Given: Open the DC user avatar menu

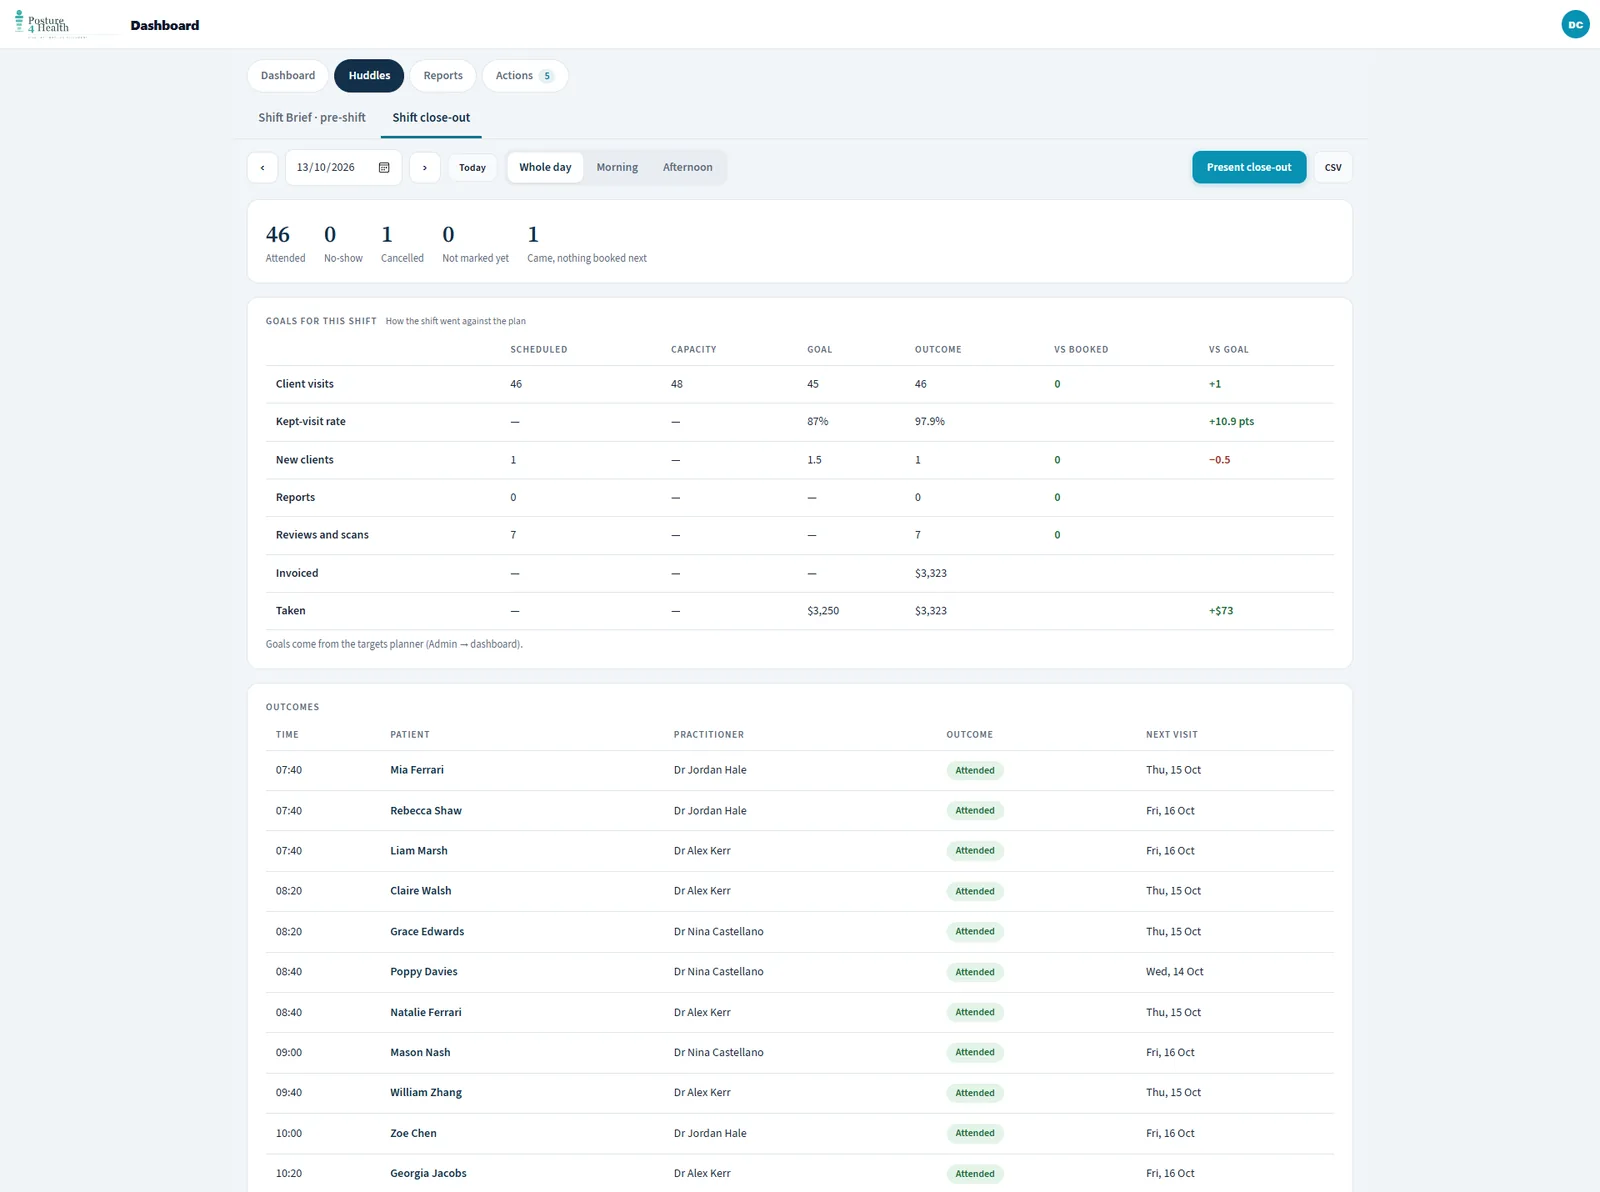Looking at the screenshot, I should [x=1575, y=24].
